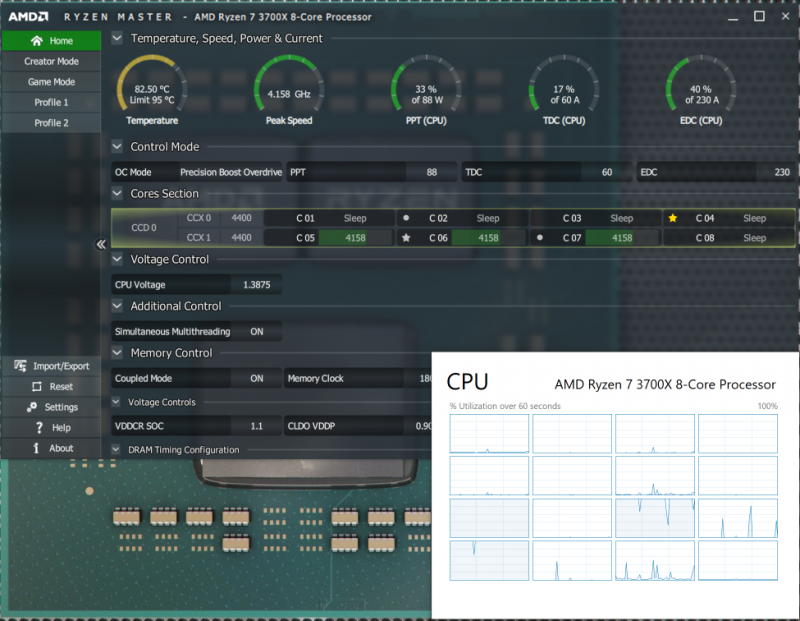
Task: Select sleeping core C 03
Action: click(596, 218)
